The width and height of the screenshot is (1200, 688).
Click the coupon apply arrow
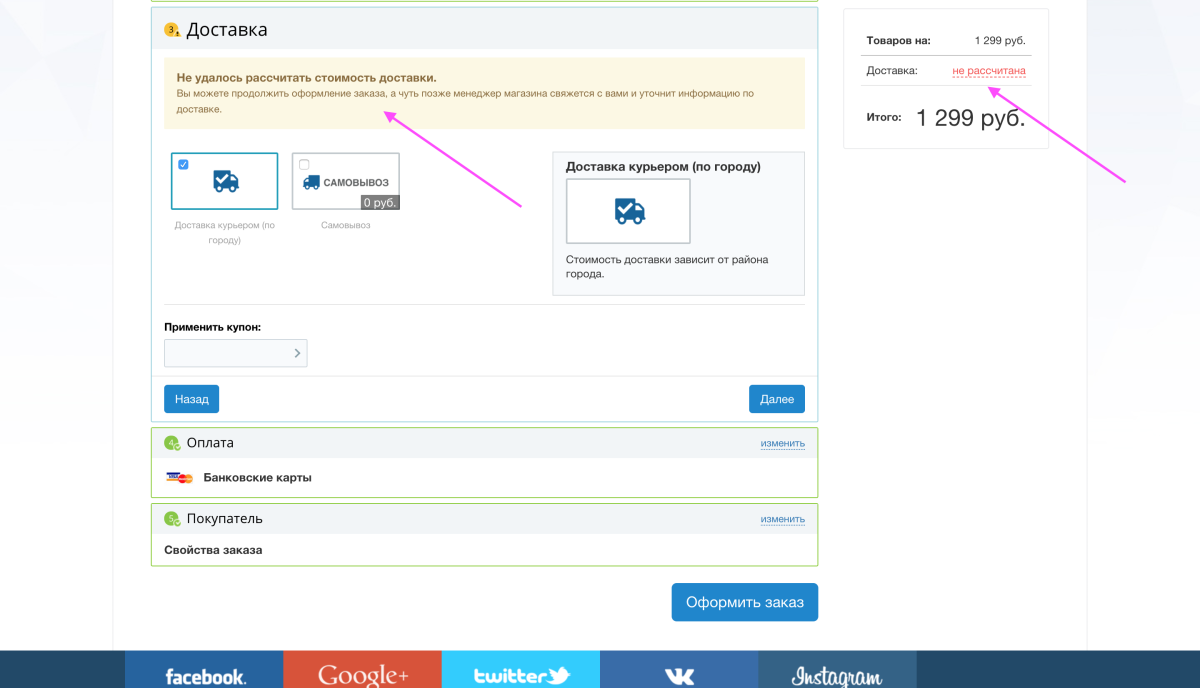(x=297, y=353)
